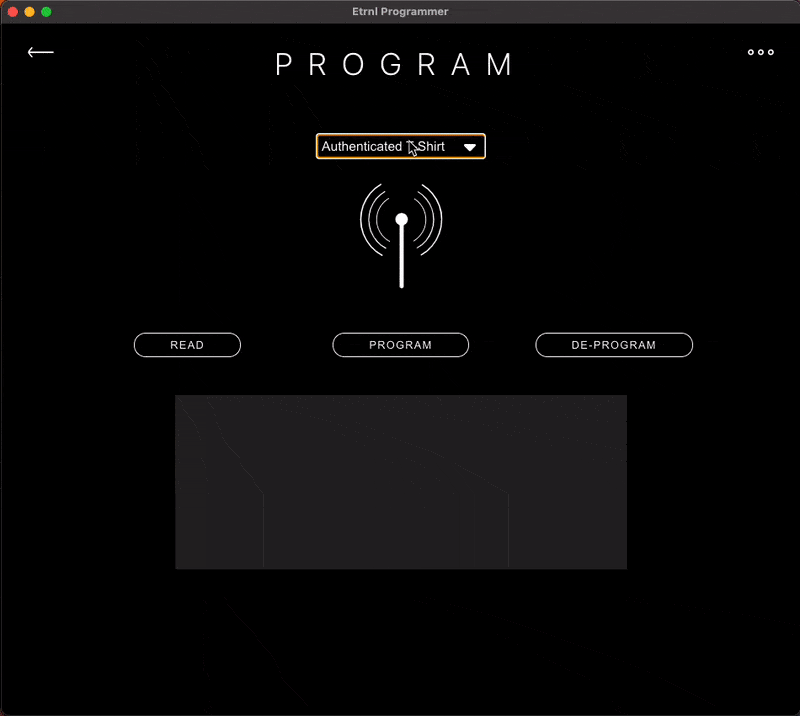Click the downward chevron beside Authenticated T-Shirt

(469, 146)
